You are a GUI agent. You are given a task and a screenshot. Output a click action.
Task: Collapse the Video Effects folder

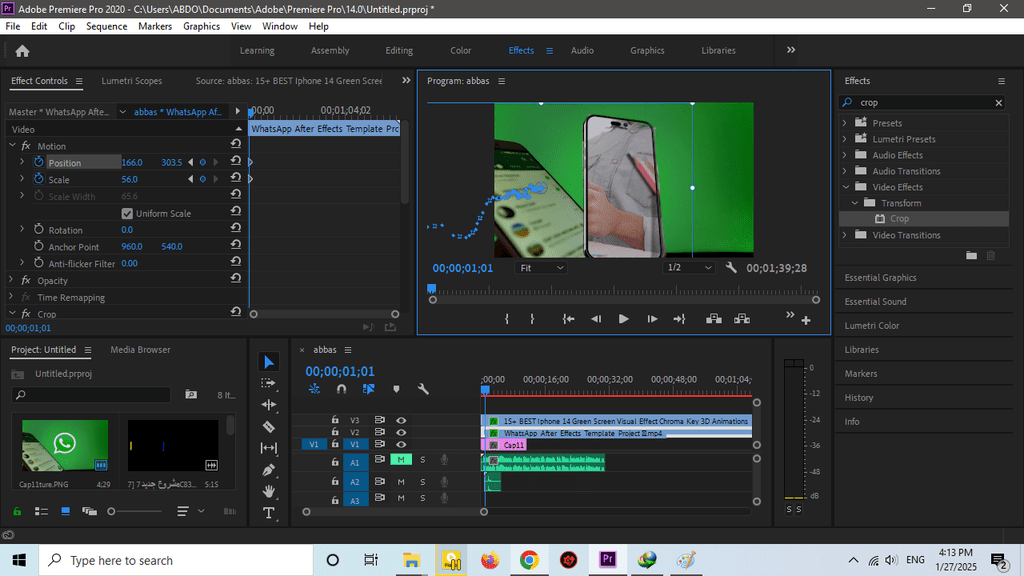tap(846, 187)
